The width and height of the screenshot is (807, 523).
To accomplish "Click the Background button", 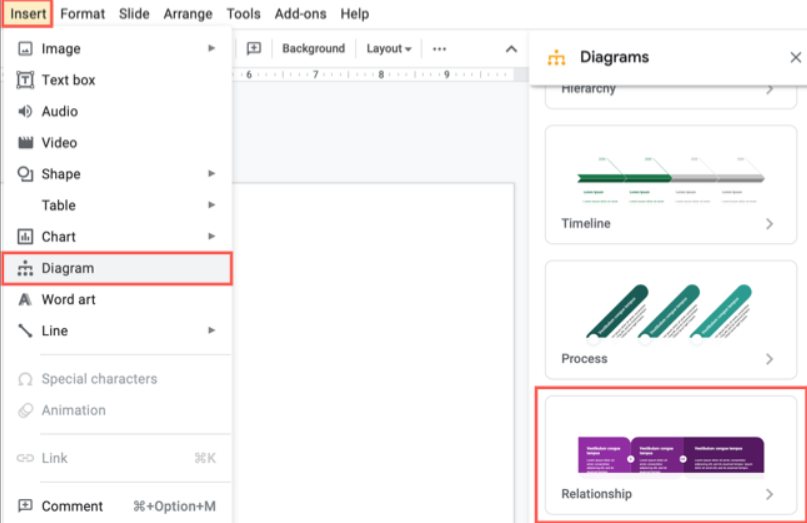I will point(313,49).
